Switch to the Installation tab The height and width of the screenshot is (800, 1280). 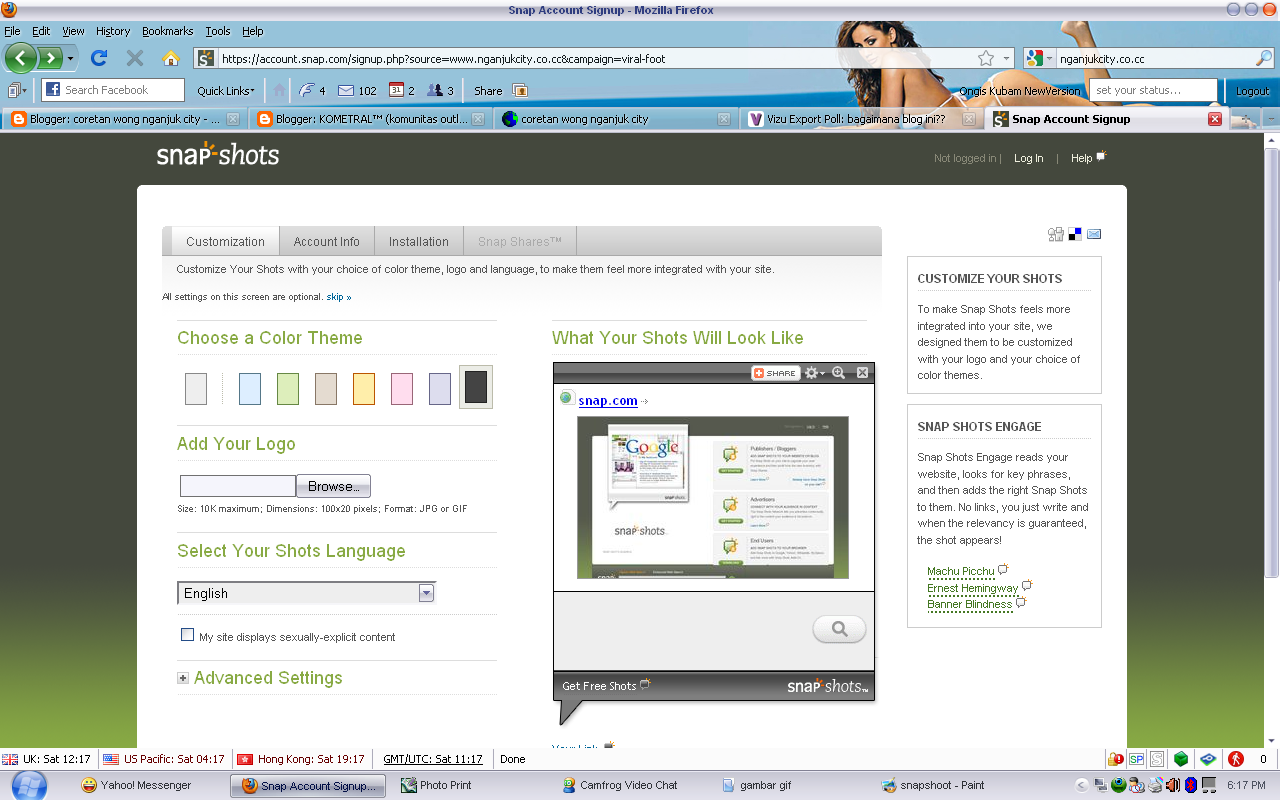418,241
